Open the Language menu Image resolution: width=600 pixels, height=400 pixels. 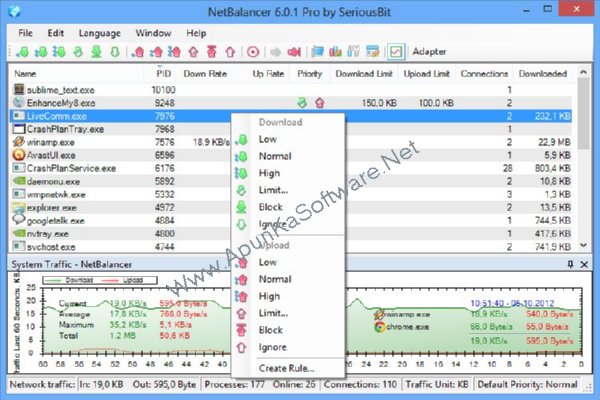click(x=99, y=33)
